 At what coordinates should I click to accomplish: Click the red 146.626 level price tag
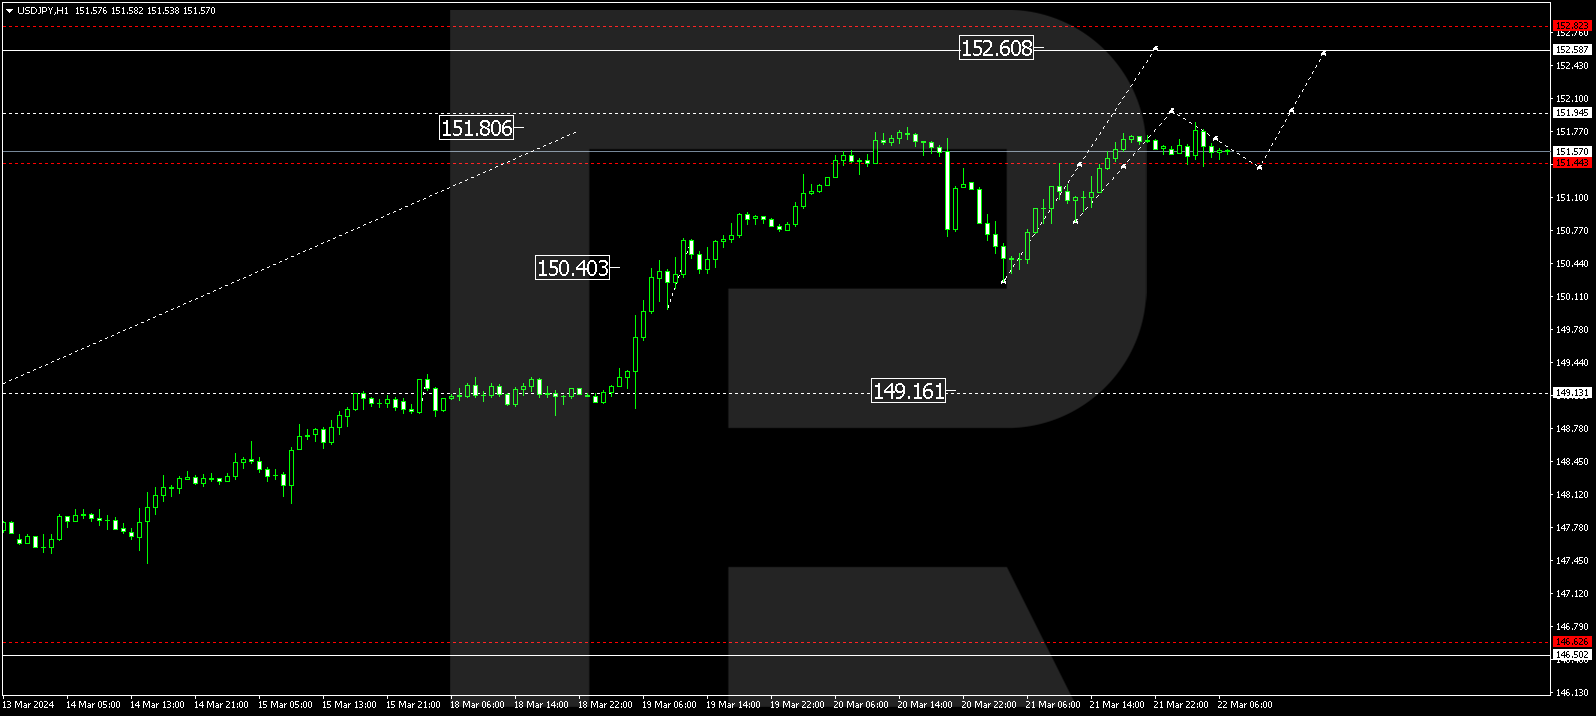coord(1572,642)
